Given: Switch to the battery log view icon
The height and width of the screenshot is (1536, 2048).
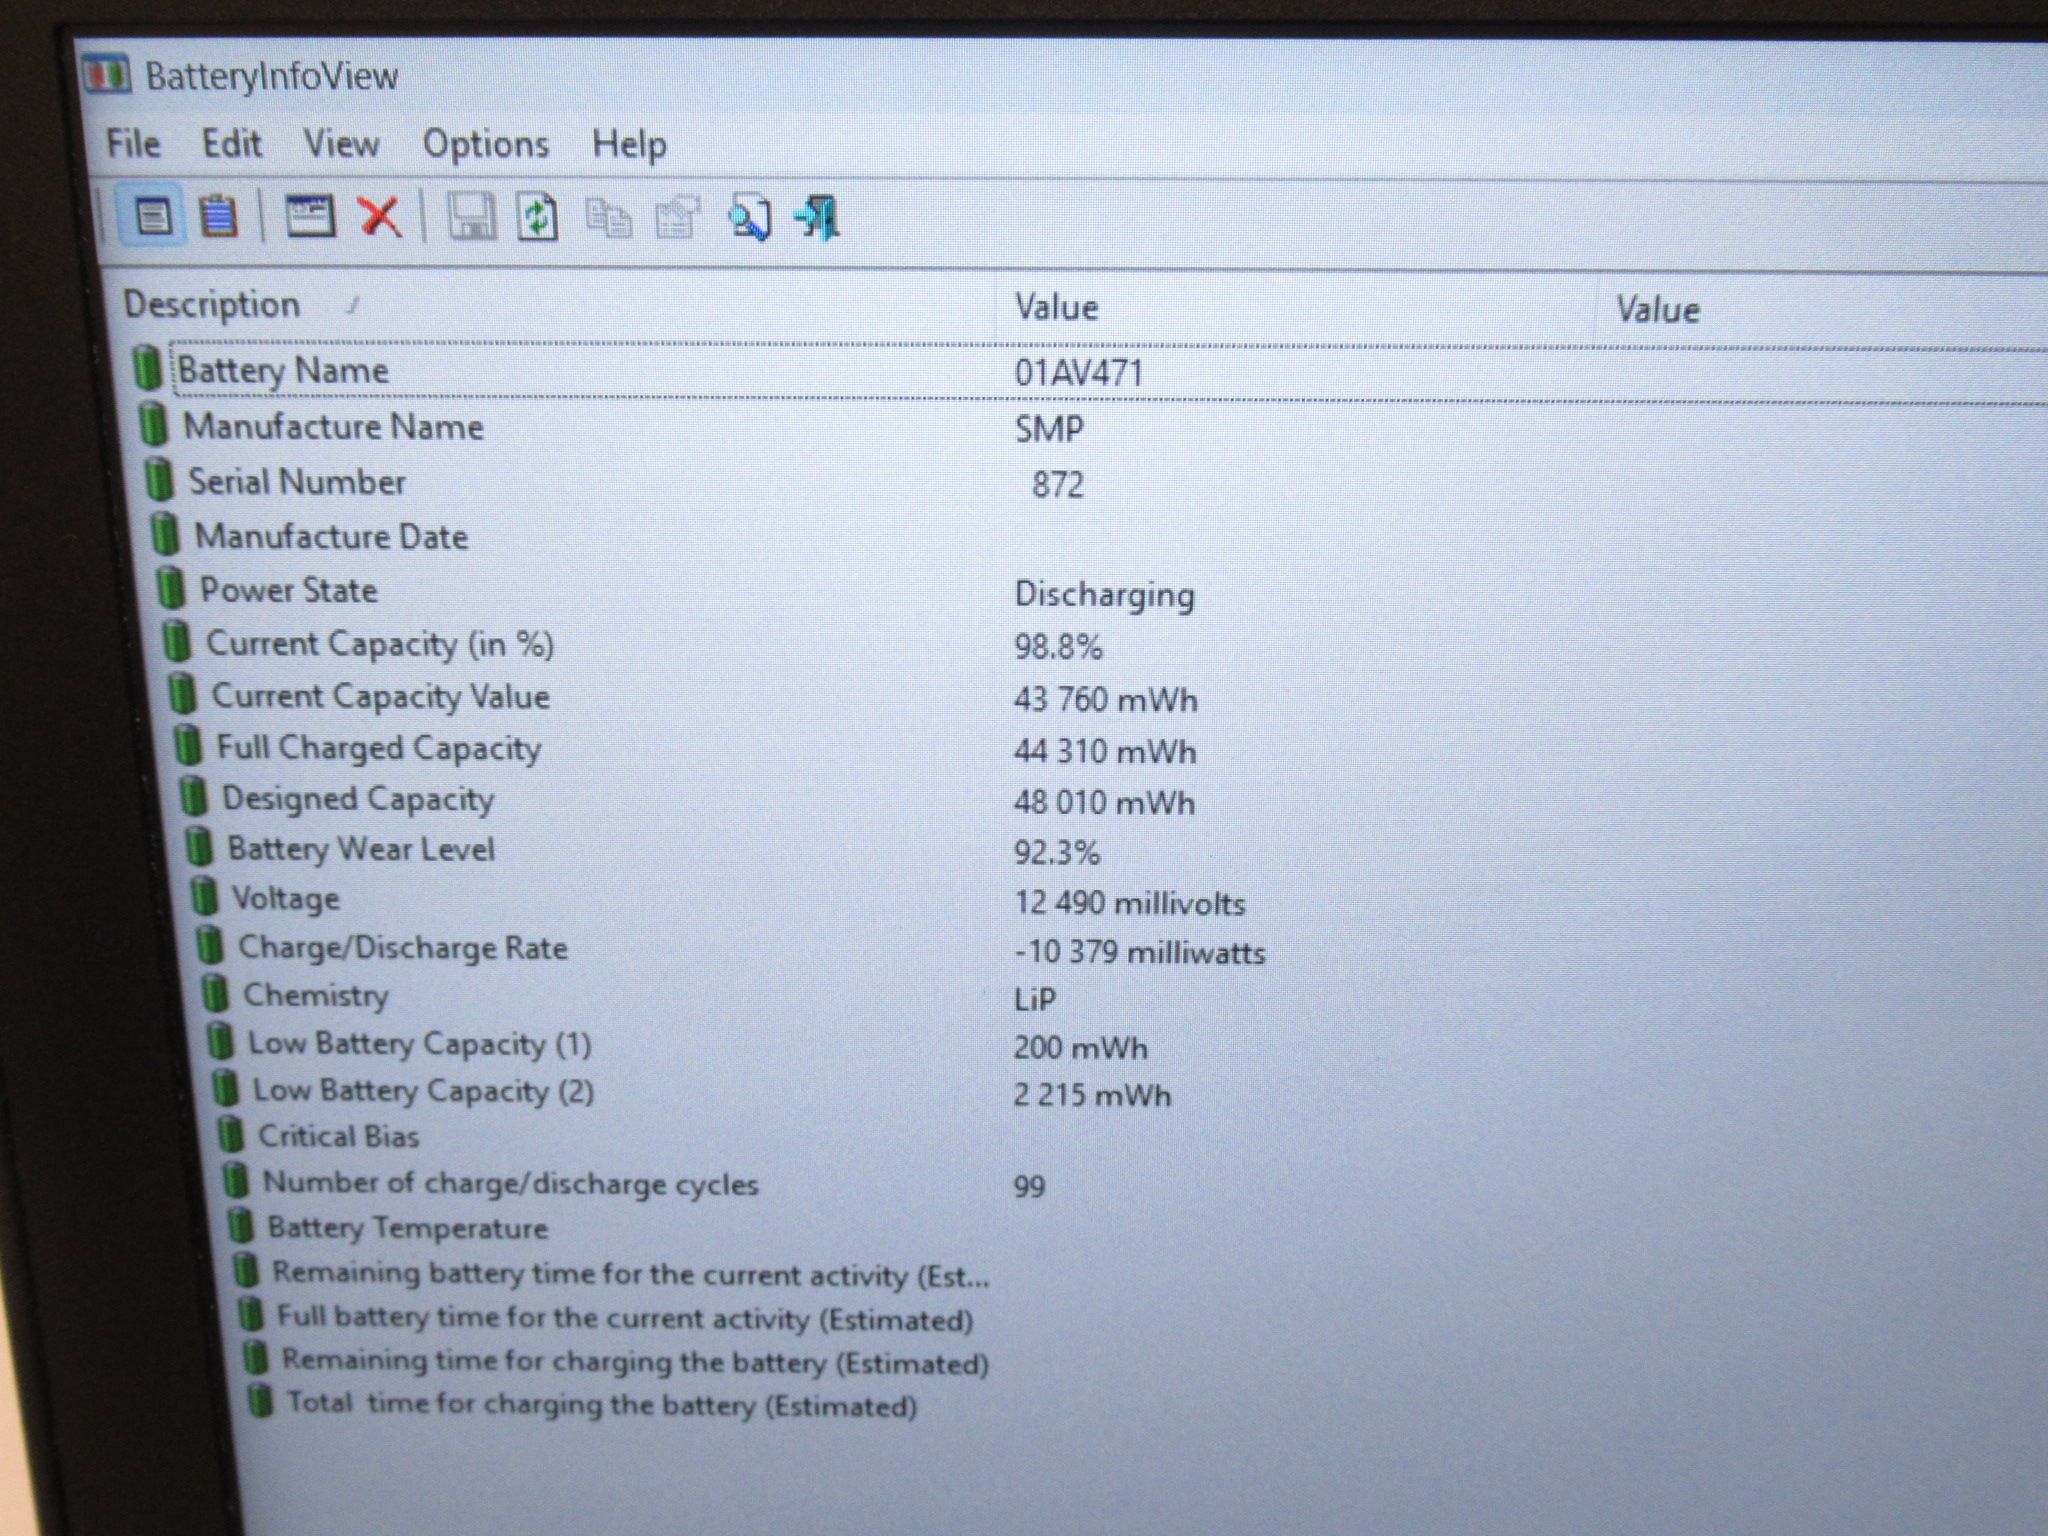Looking at the screenshot, I should click(219, 216).
